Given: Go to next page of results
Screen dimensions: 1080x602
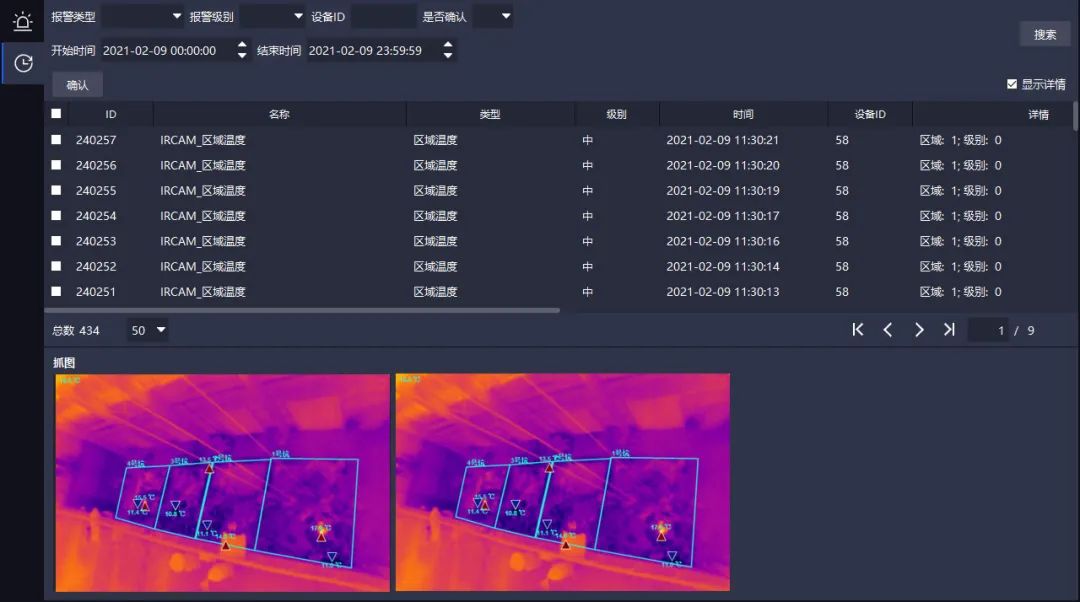Looking at the screenshot, I should (x=919, y=330).
